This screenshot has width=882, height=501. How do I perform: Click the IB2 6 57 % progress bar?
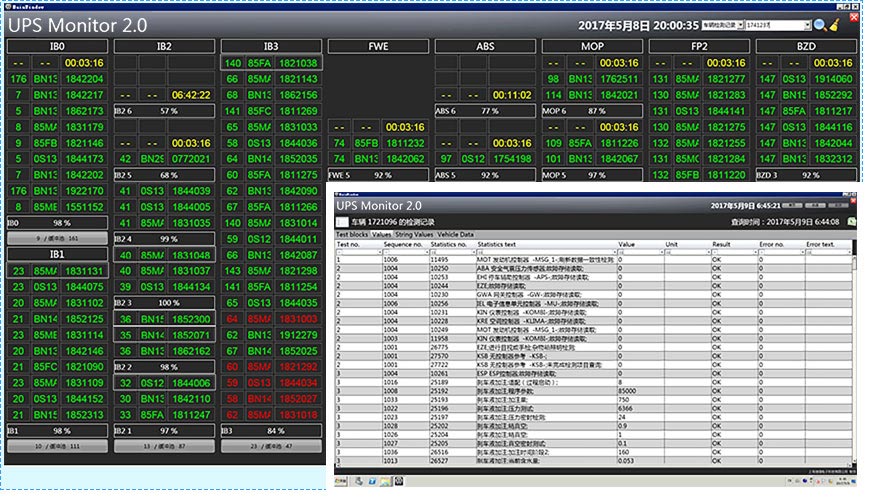[164, 111]
